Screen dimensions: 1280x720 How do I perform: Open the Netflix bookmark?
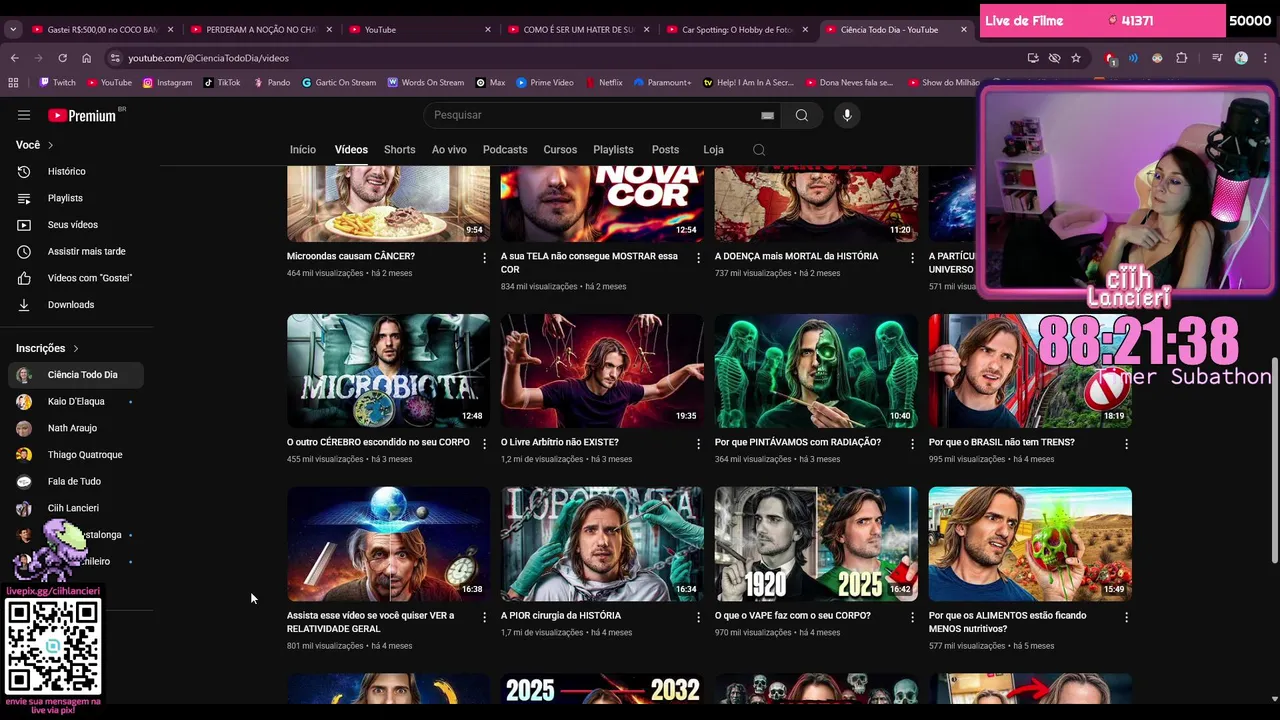coord(603,82)
